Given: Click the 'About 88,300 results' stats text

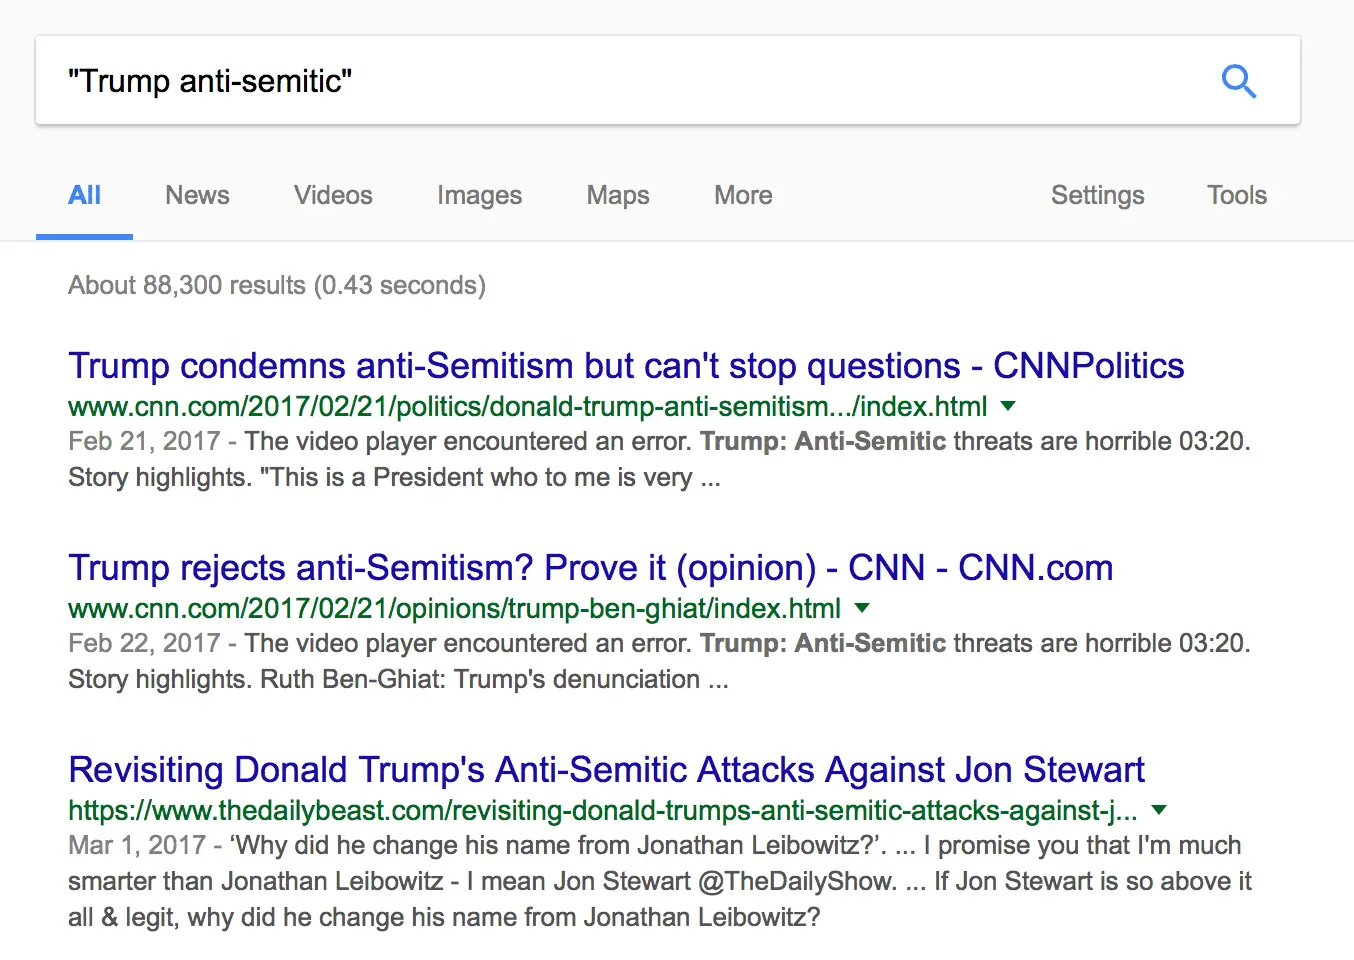Looking at the screenshot, I should (x=277, y=286).
